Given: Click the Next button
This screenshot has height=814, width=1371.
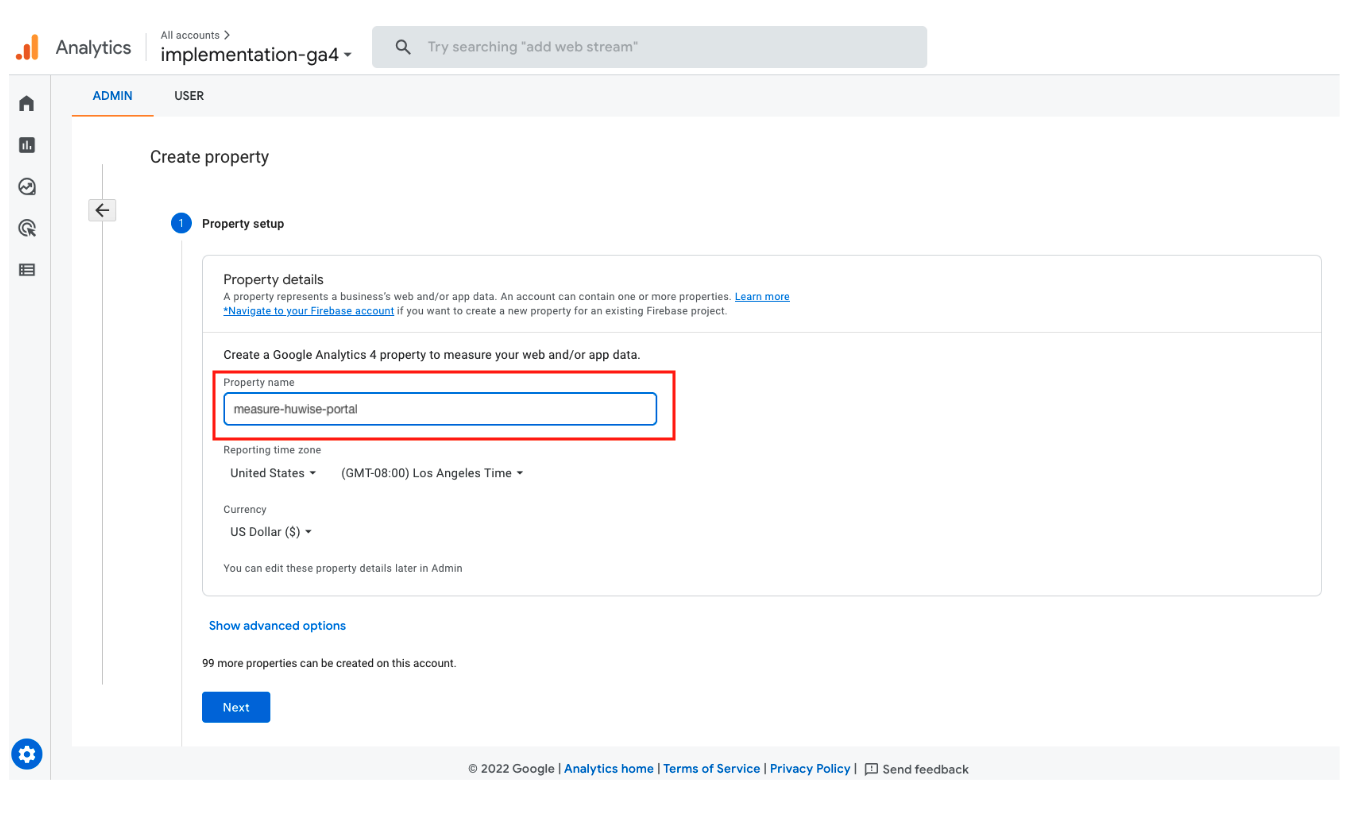Looking at the screenshot, I should pos(236,707).
